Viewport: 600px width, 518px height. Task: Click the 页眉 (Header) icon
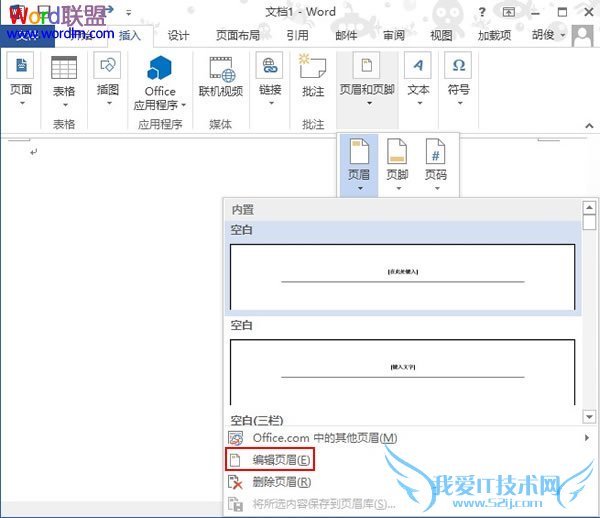(359, 151)
